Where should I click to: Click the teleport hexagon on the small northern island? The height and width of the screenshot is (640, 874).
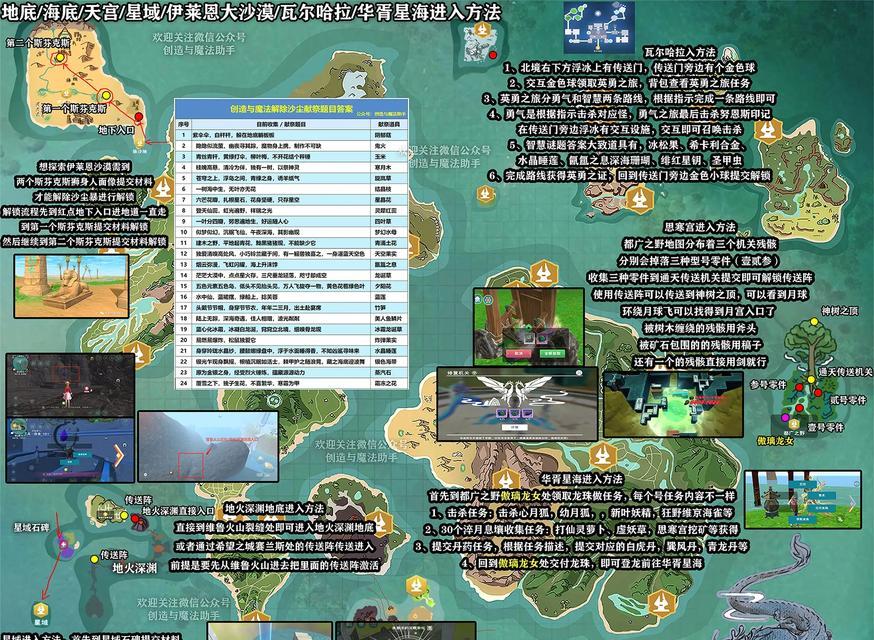pyautogui.click(x=483, y=30)
